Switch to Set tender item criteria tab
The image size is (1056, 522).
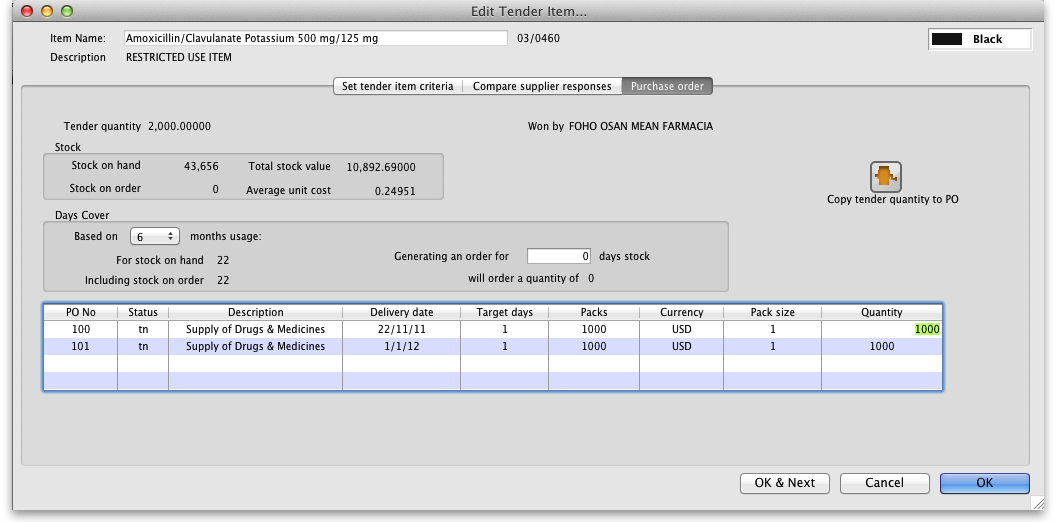[397, 86]
